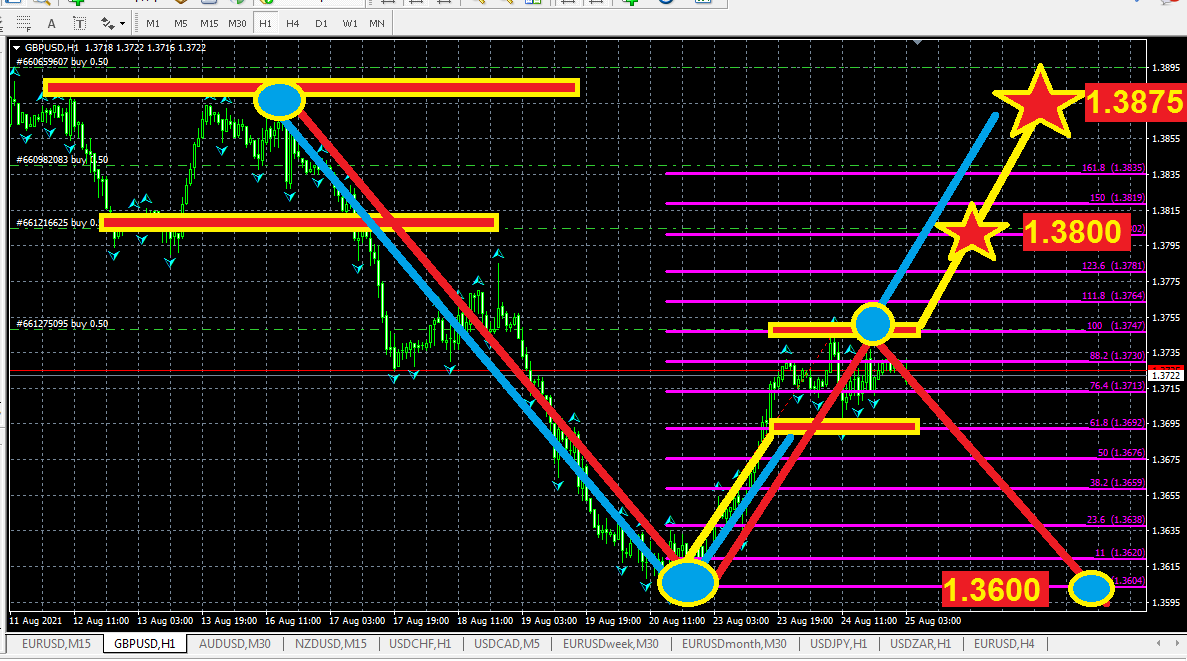Enable the H4 timeframe button

point(293,22)
